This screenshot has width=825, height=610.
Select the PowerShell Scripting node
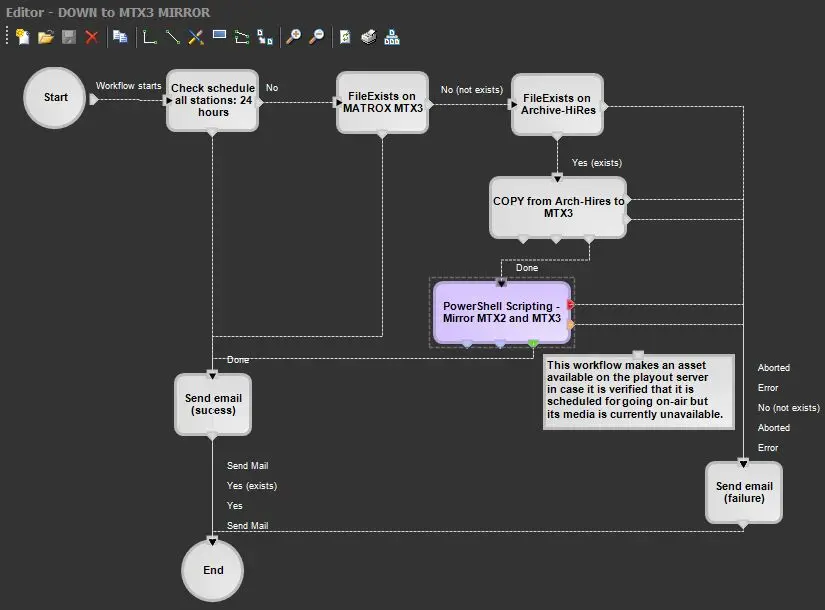click(x=501, y=312)
